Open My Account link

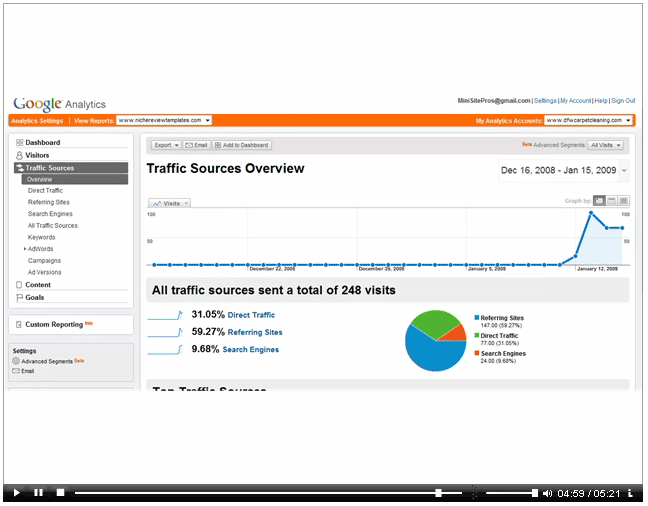(x=576, y=101)
